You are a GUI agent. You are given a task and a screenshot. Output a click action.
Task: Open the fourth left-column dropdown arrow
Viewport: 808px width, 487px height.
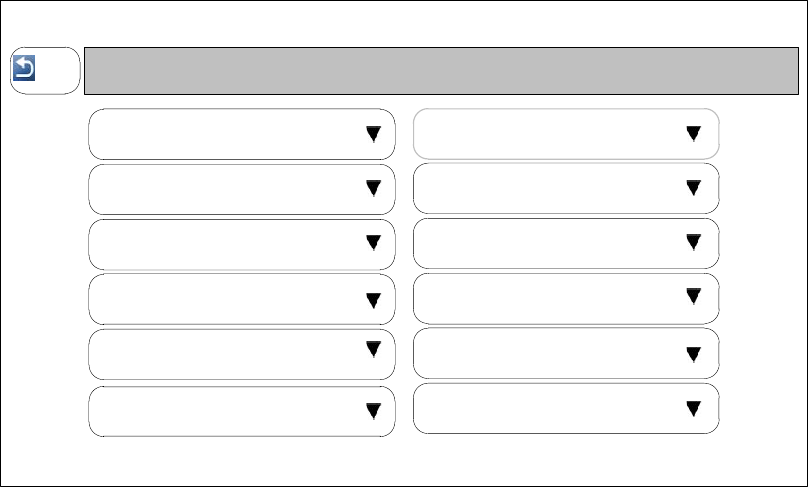coord(373,299)
